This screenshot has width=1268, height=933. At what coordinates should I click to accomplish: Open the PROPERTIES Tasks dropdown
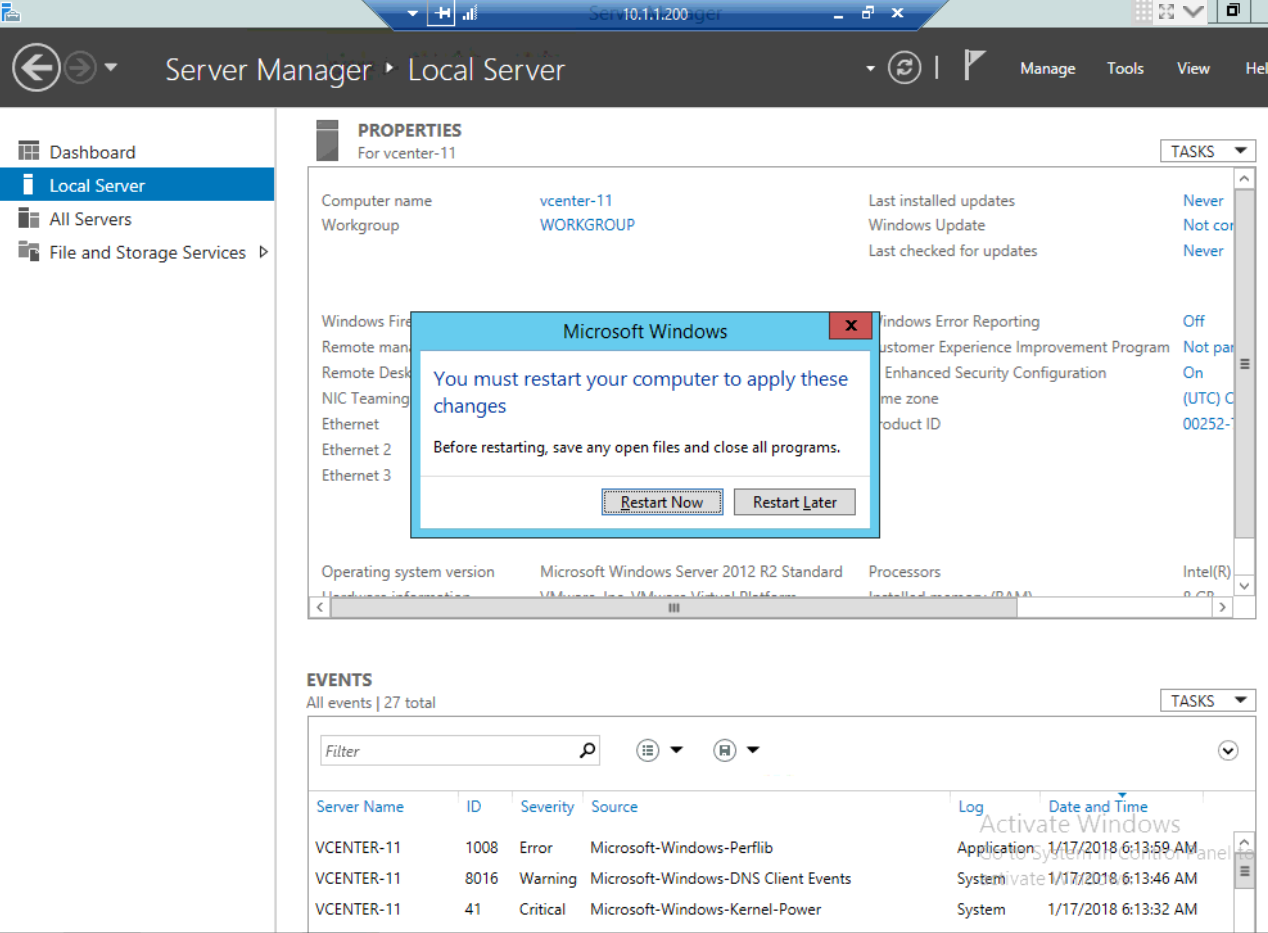[x=1206, y=150]
